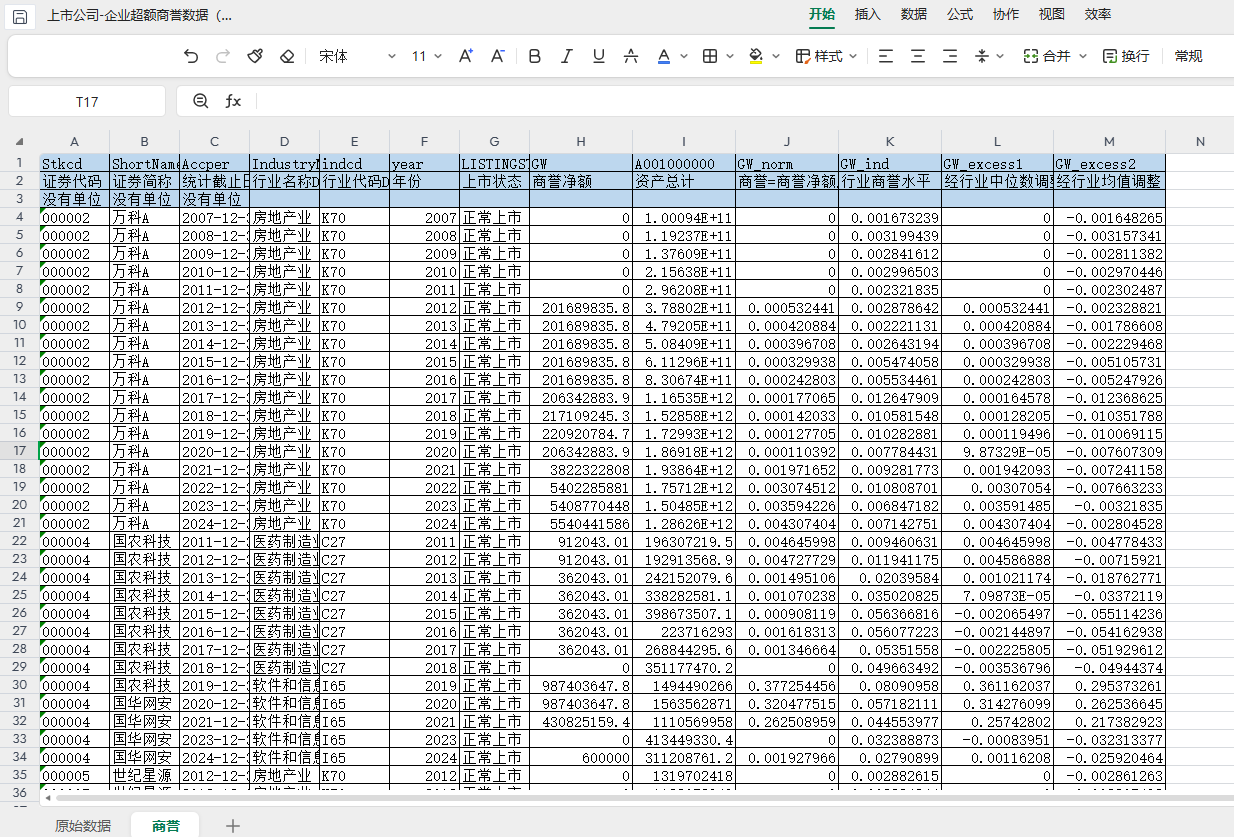This screenshot has height=837, width=1234.
Task: Align text center
Action: [x=917, y=56]
